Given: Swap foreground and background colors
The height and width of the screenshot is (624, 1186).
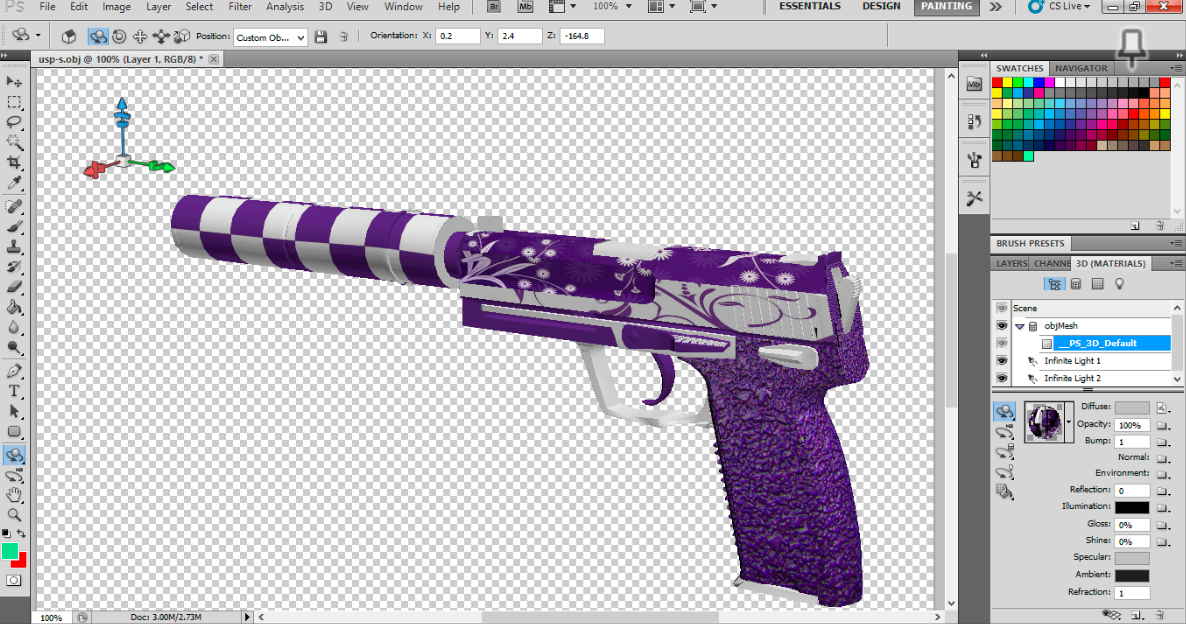Looking at the screenshot, I should point(21,533).
